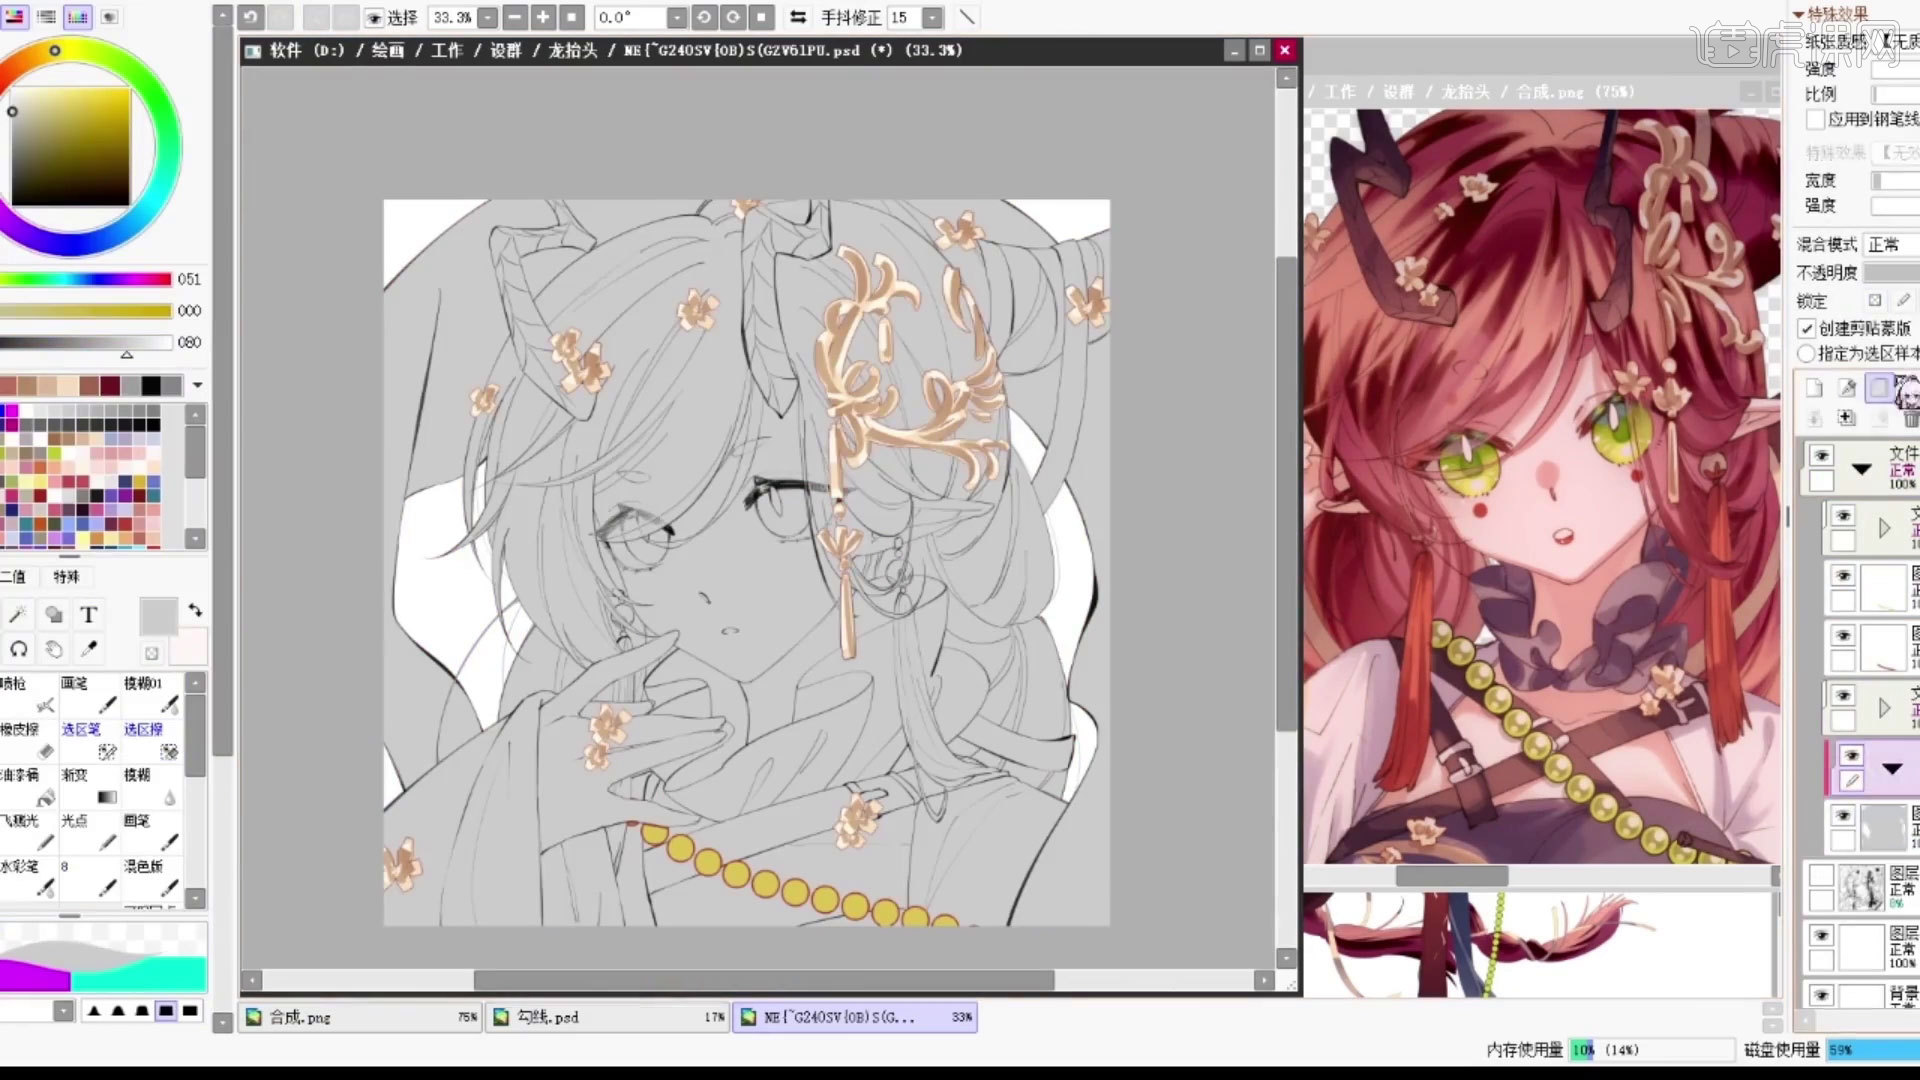Pick the foreground gray color swatch
Viewport: 1920px width, 1080px height.
point(157,616)
